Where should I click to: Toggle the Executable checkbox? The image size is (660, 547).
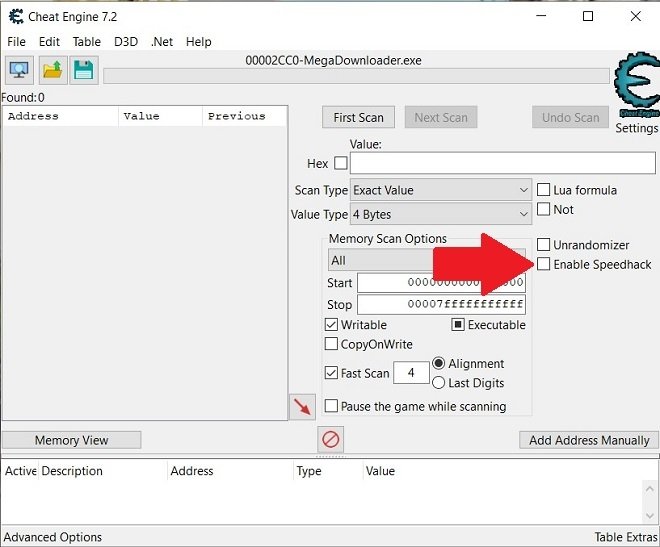pos(458,325)
